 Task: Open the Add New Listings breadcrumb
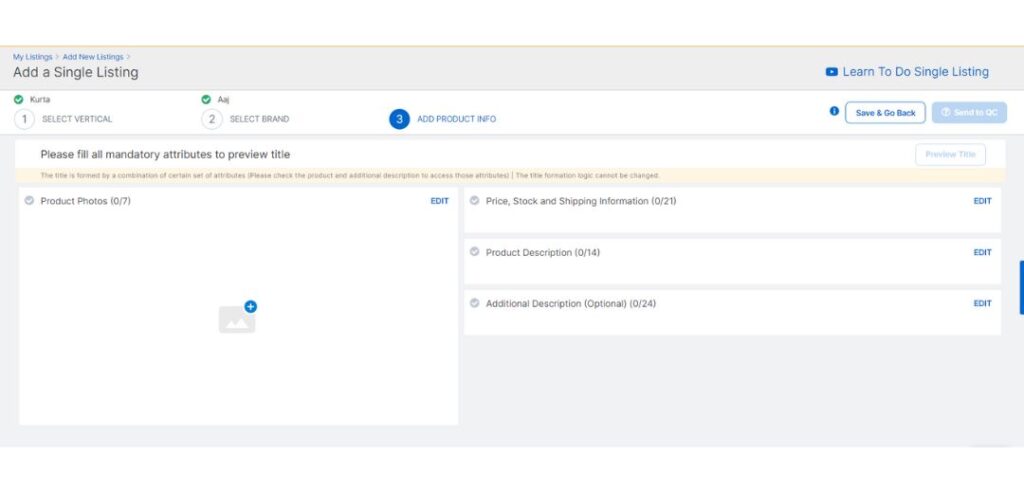[93, 57]
